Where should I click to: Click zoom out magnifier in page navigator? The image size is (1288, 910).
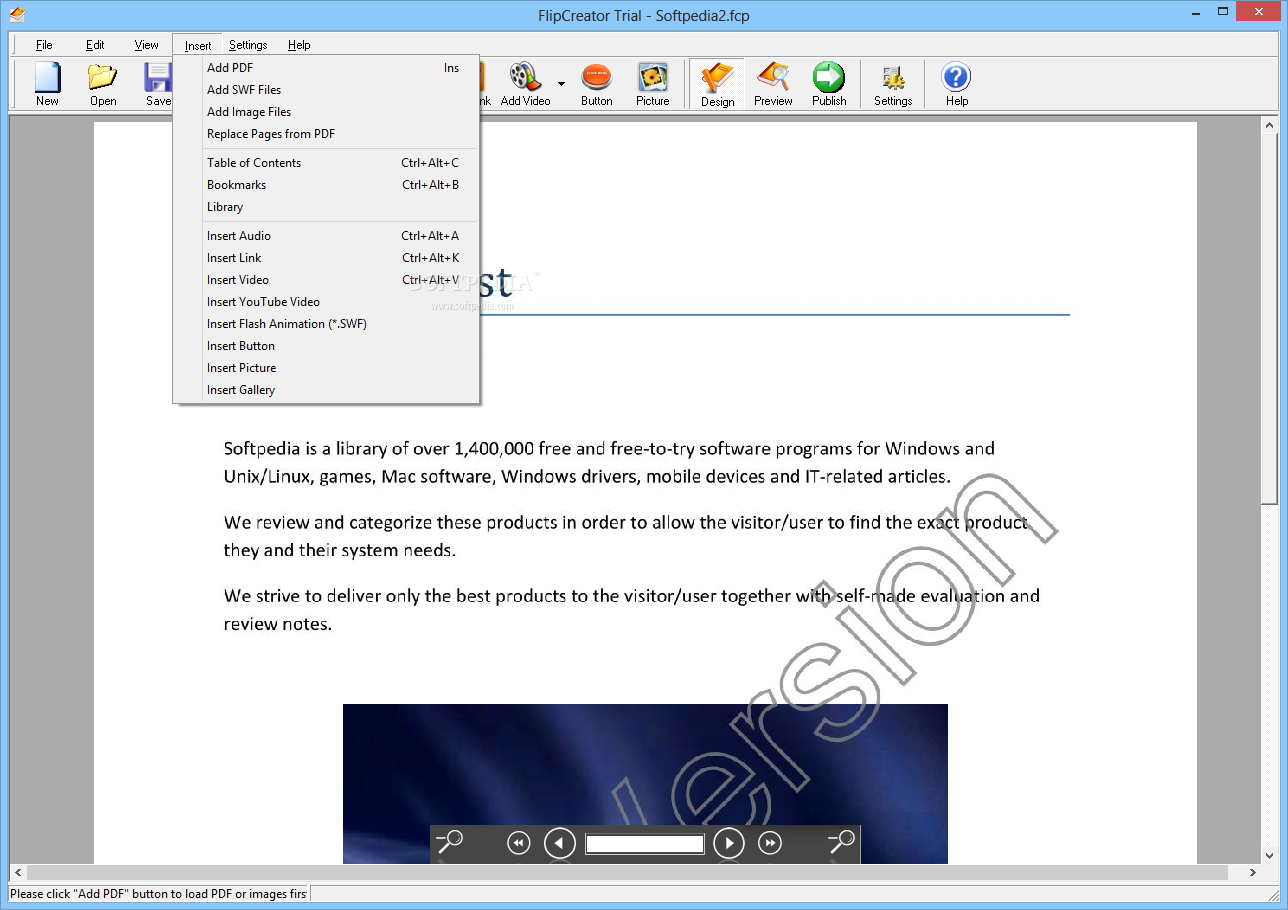coord(450,843)
